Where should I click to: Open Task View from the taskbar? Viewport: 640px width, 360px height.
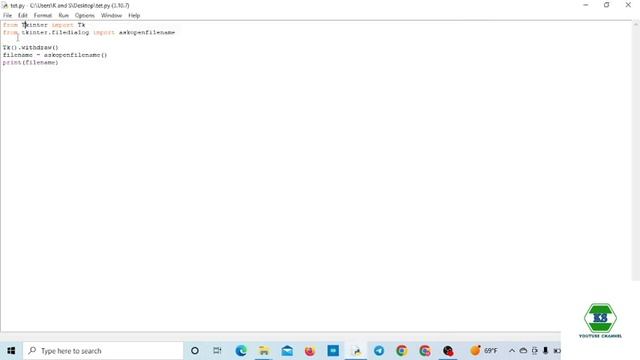point(217,351)
